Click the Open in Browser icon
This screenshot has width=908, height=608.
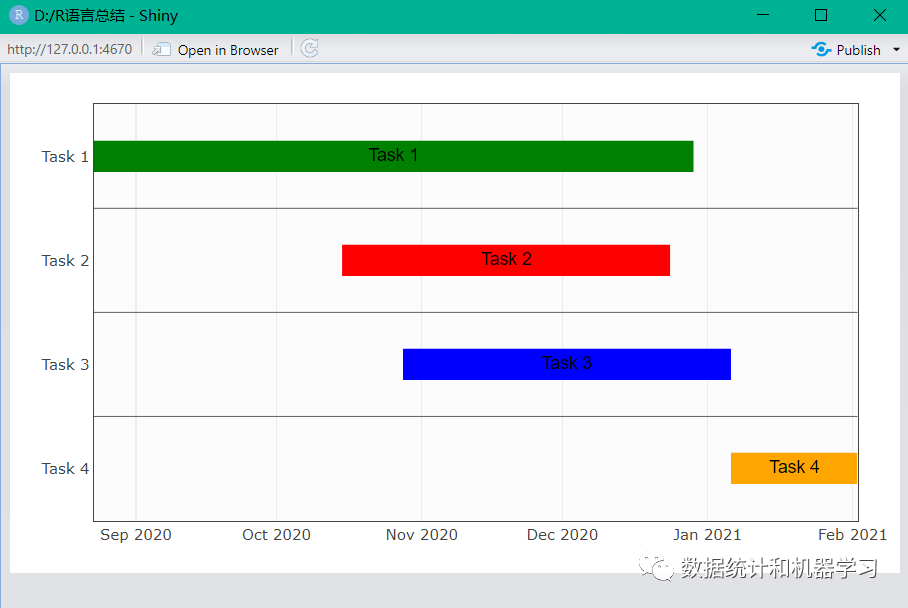(x=162, y=50)
